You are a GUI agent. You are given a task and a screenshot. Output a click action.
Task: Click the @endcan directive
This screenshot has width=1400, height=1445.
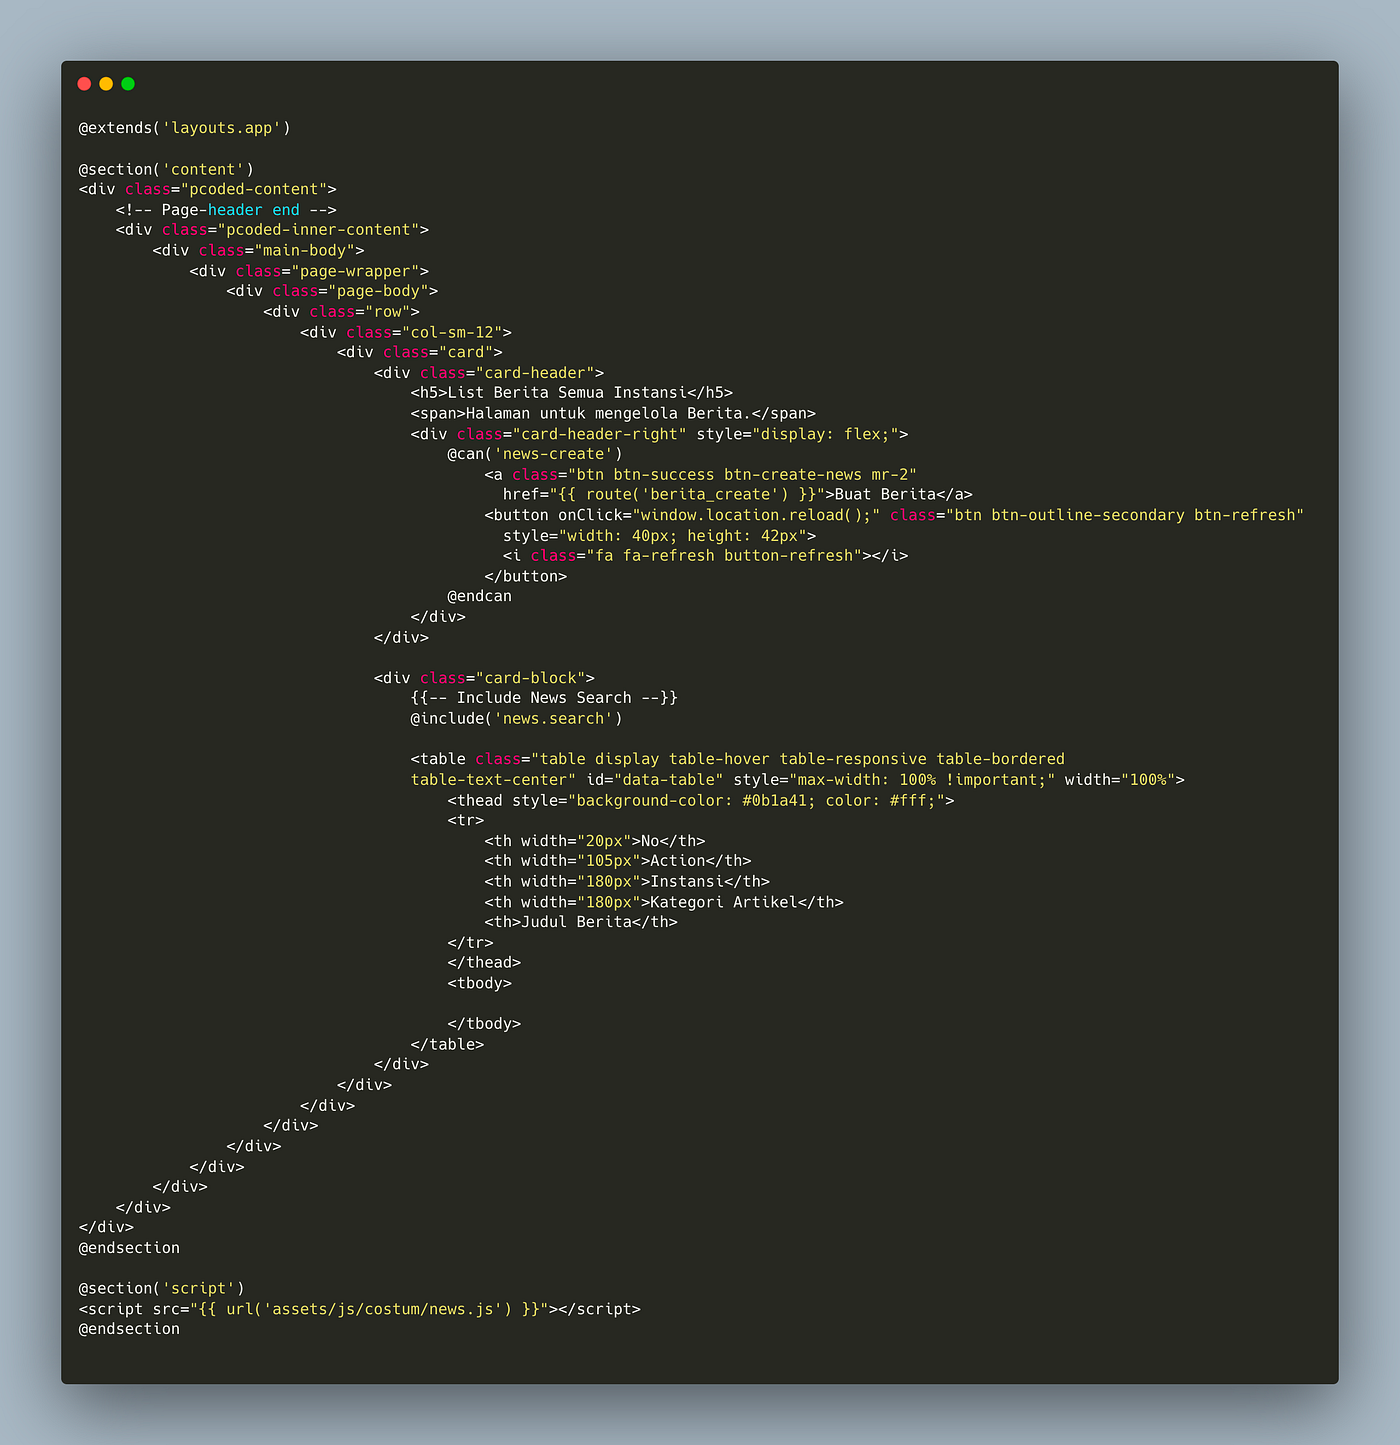pyautogui.click(x=479, y=596)
